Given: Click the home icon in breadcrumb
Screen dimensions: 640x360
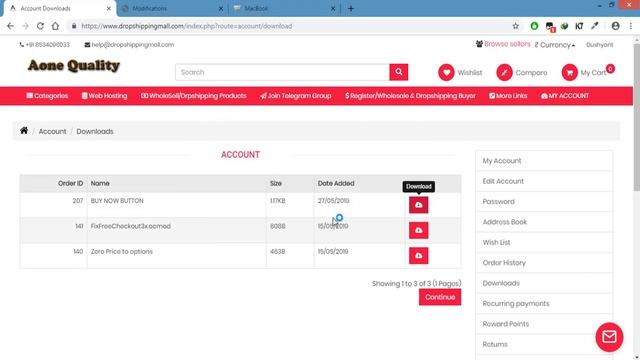Looking at the screenshot, I should (24, 131).
